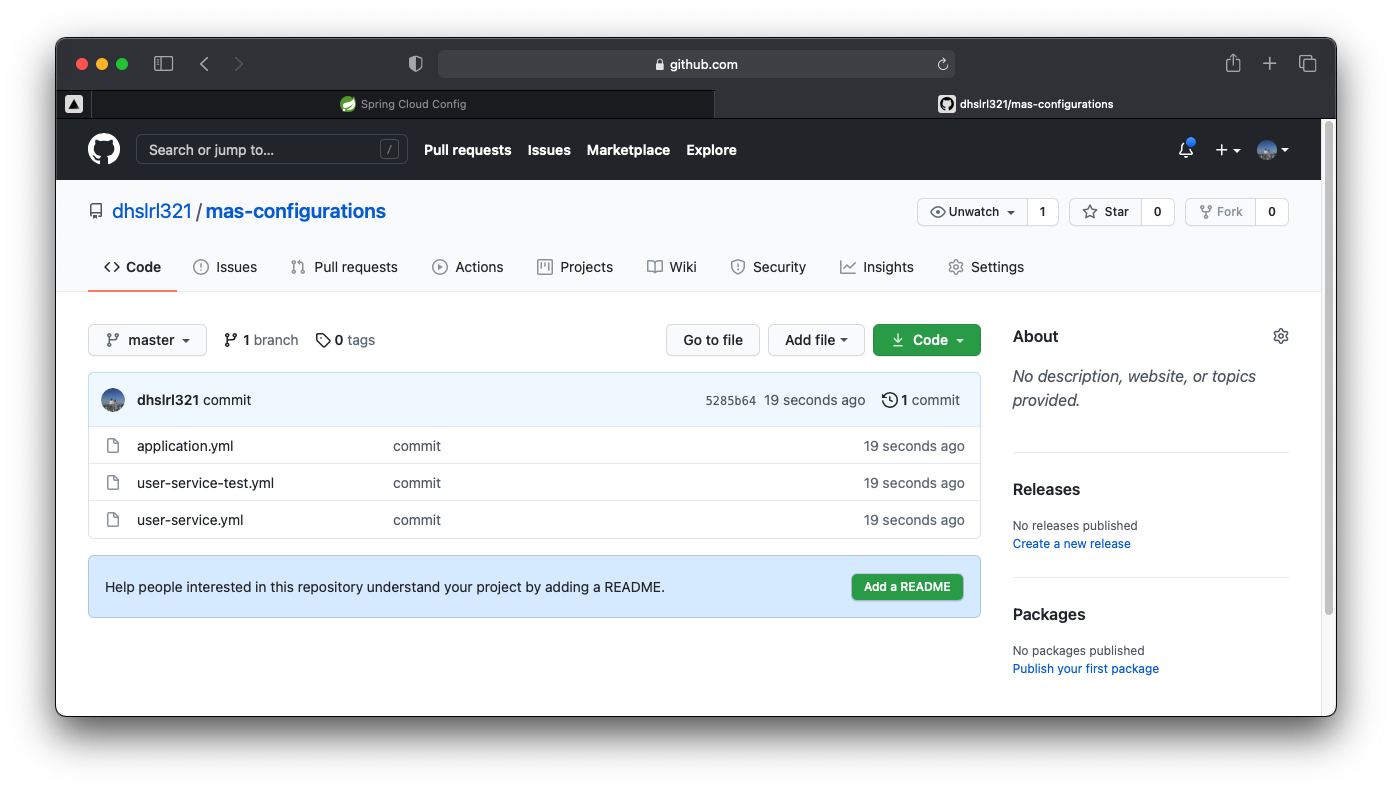The image size is (1392, 790).
Task: Open the slash shortcut key in search
Action: (x=390, y=150)
